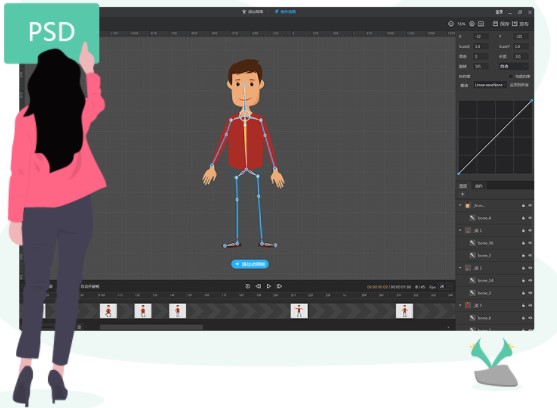Open the Linear easing dropdown
This screenshot has width=557, height=408.
pyautogui.click(x=490, y=85)
